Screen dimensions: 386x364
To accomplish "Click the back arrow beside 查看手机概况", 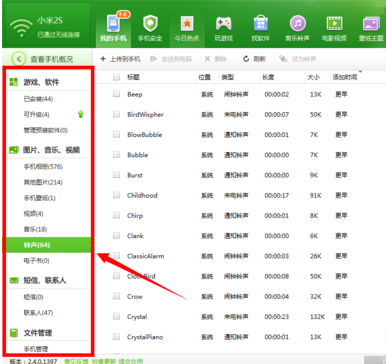I will click(19, 59).
